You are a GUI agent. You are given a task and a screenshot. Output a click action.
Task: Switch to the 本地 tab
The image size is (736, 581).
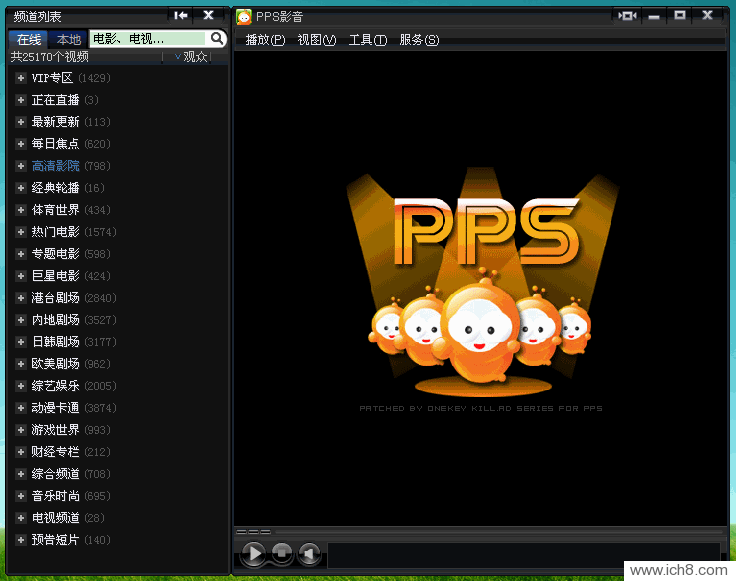68,40
